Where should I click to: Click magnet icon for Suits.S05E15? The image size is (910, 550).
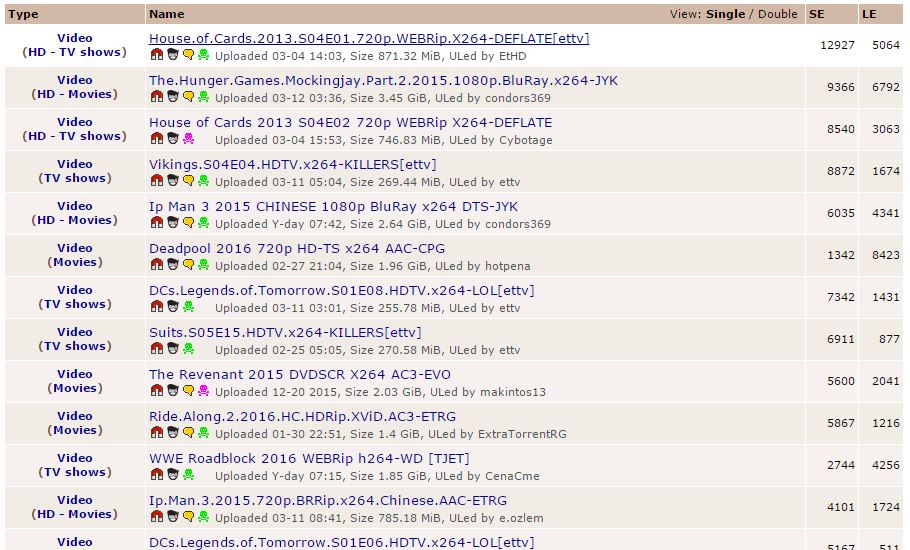coord(157,348)
